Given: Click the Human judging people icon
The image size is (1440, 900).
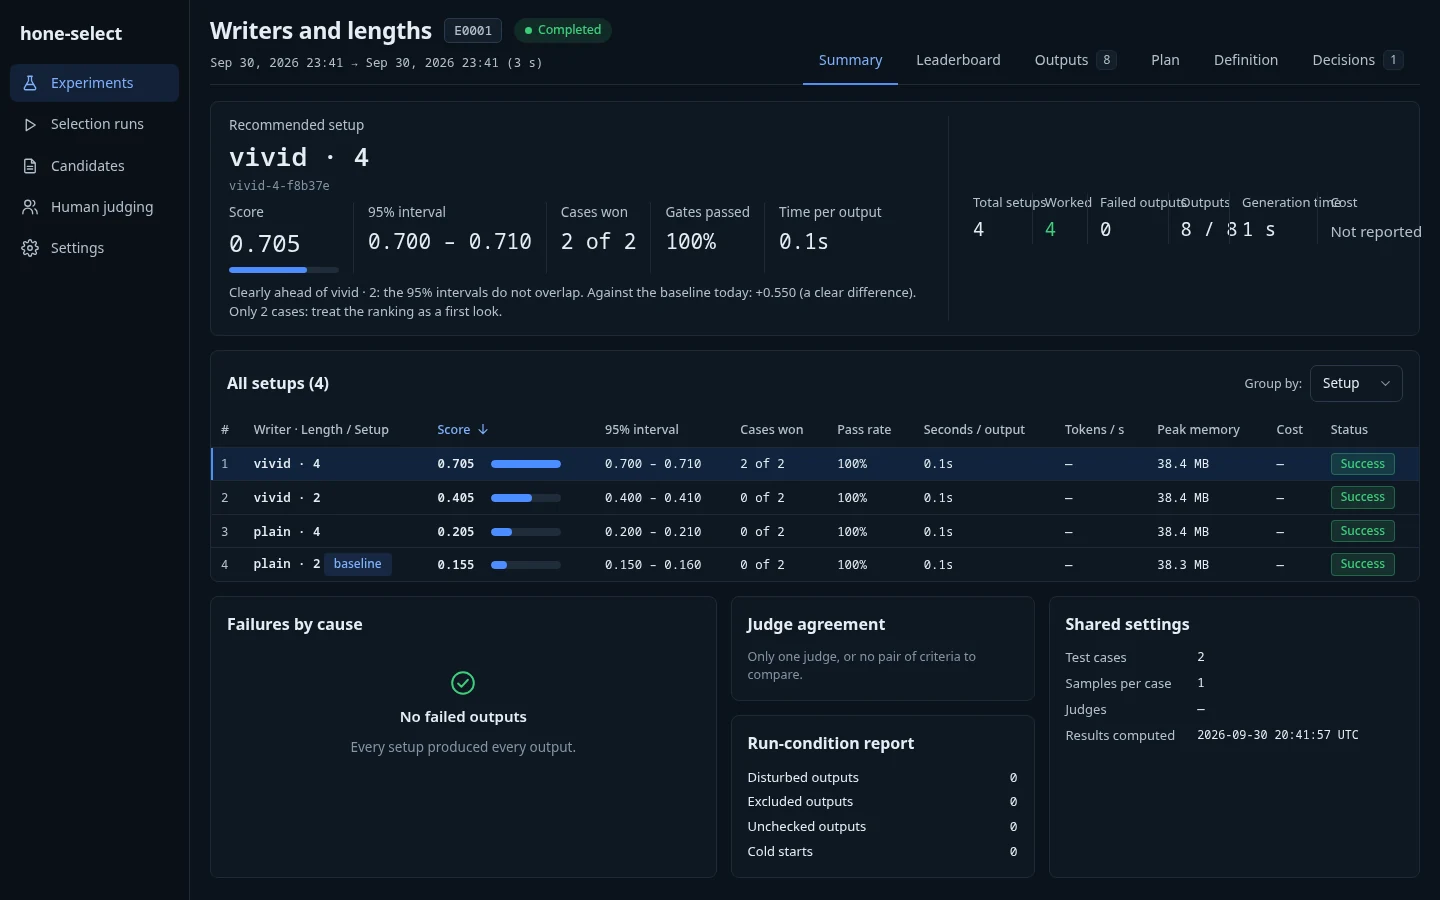Looking at the screenshot, I should pyautogui.click(x=30, y=207).
